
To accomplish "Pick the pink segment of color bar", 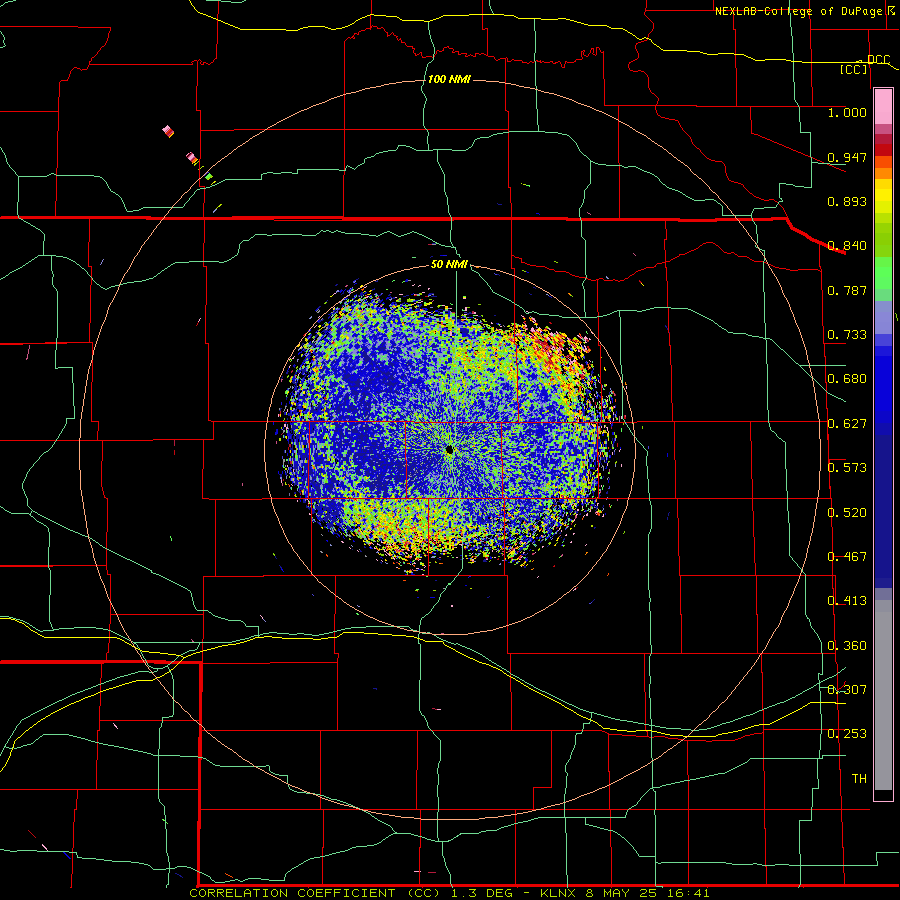I will tap(883, 107).
